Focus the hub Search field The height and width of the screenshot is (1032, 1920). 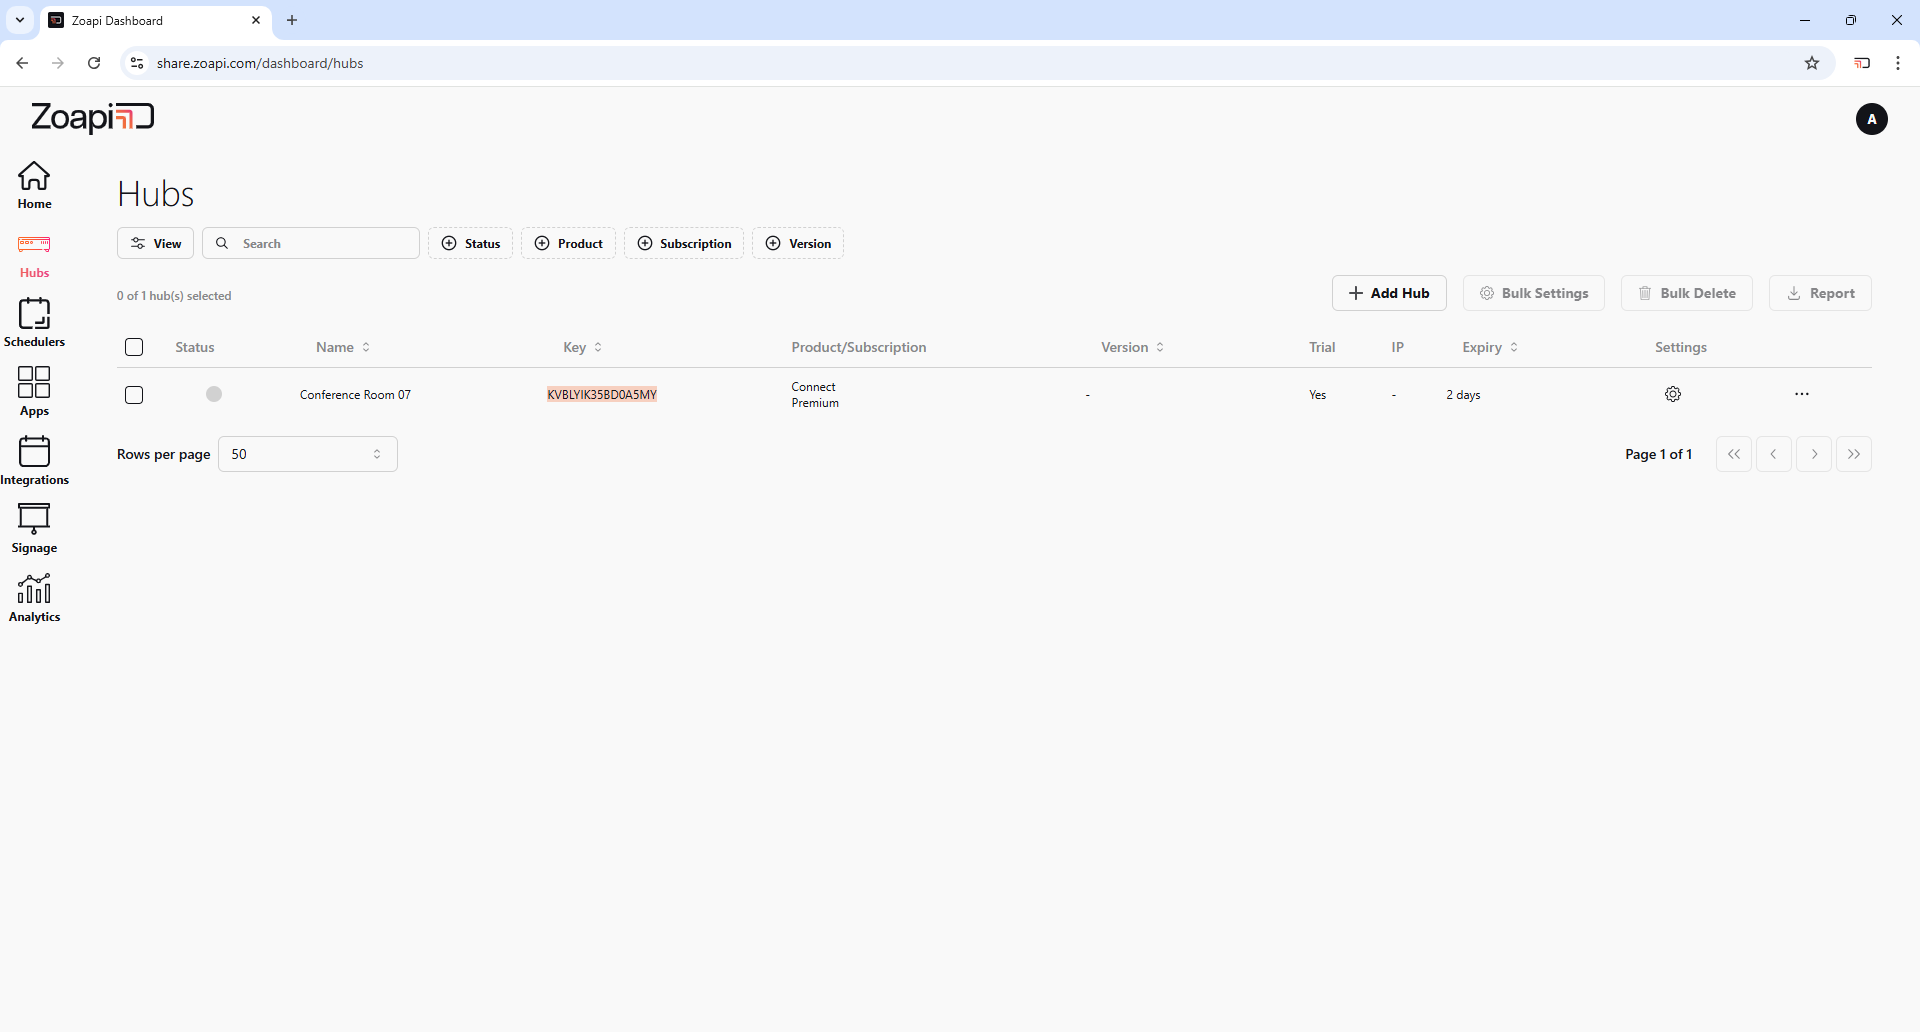click(311, 243)
